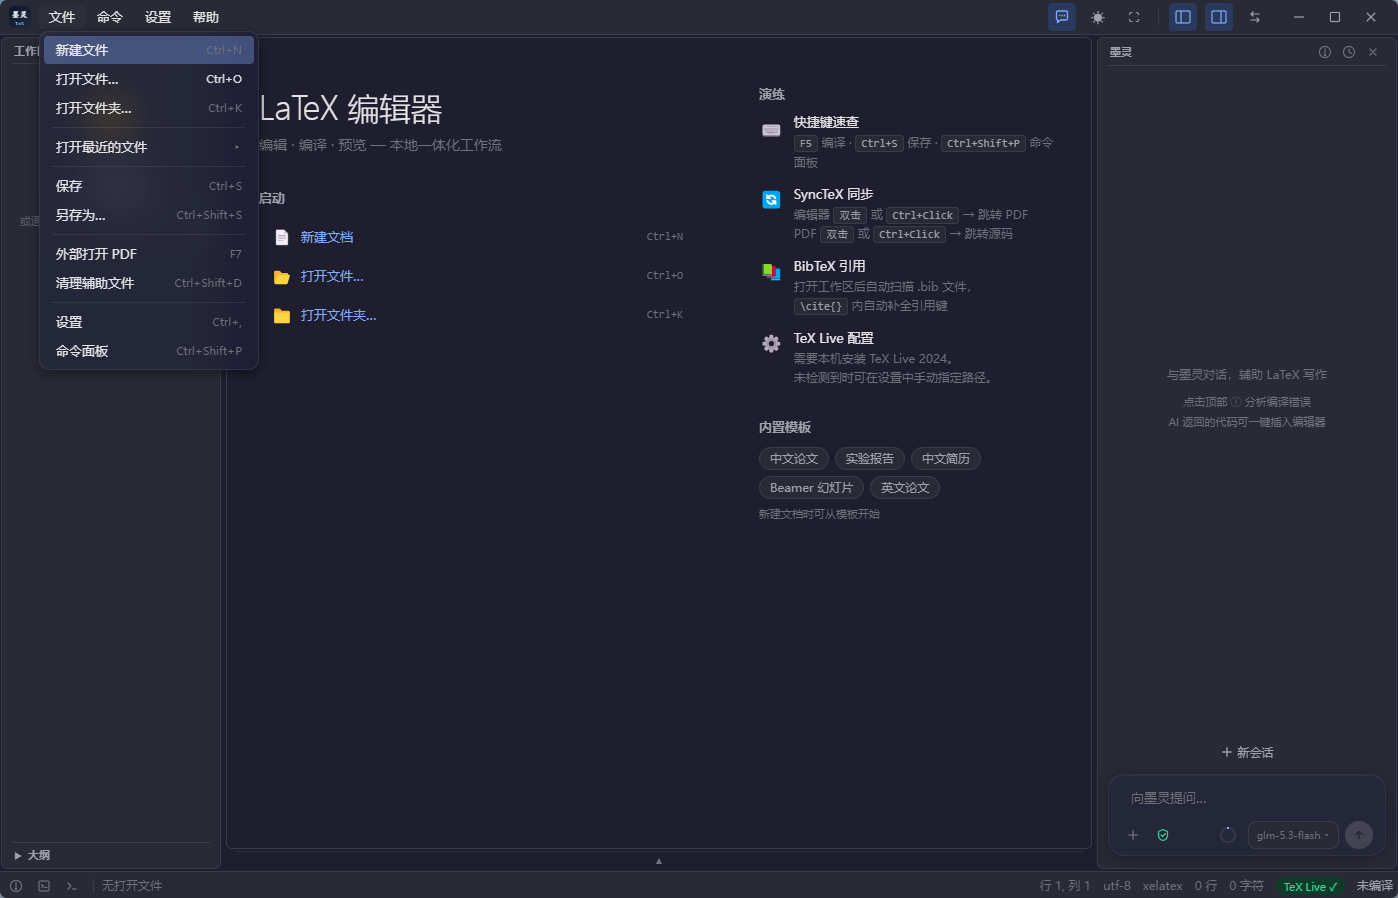Select the 中文简历 template
This screenshot has height=898, width=1398.
click(946, 459)
